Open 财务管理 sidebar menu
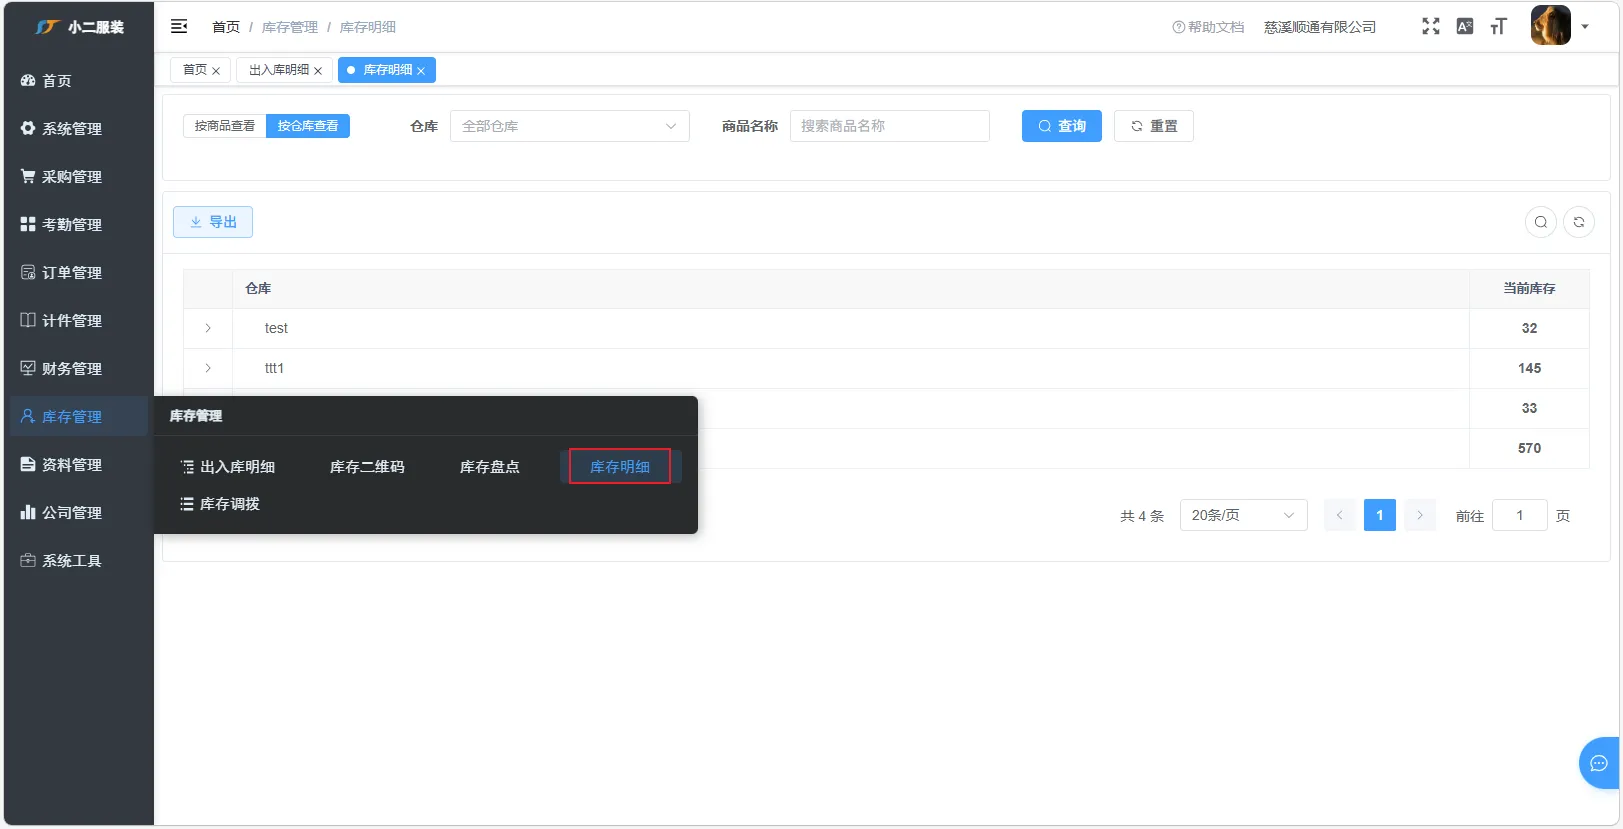Viewport: 1623px width, 829px height. tap(79, 368)
